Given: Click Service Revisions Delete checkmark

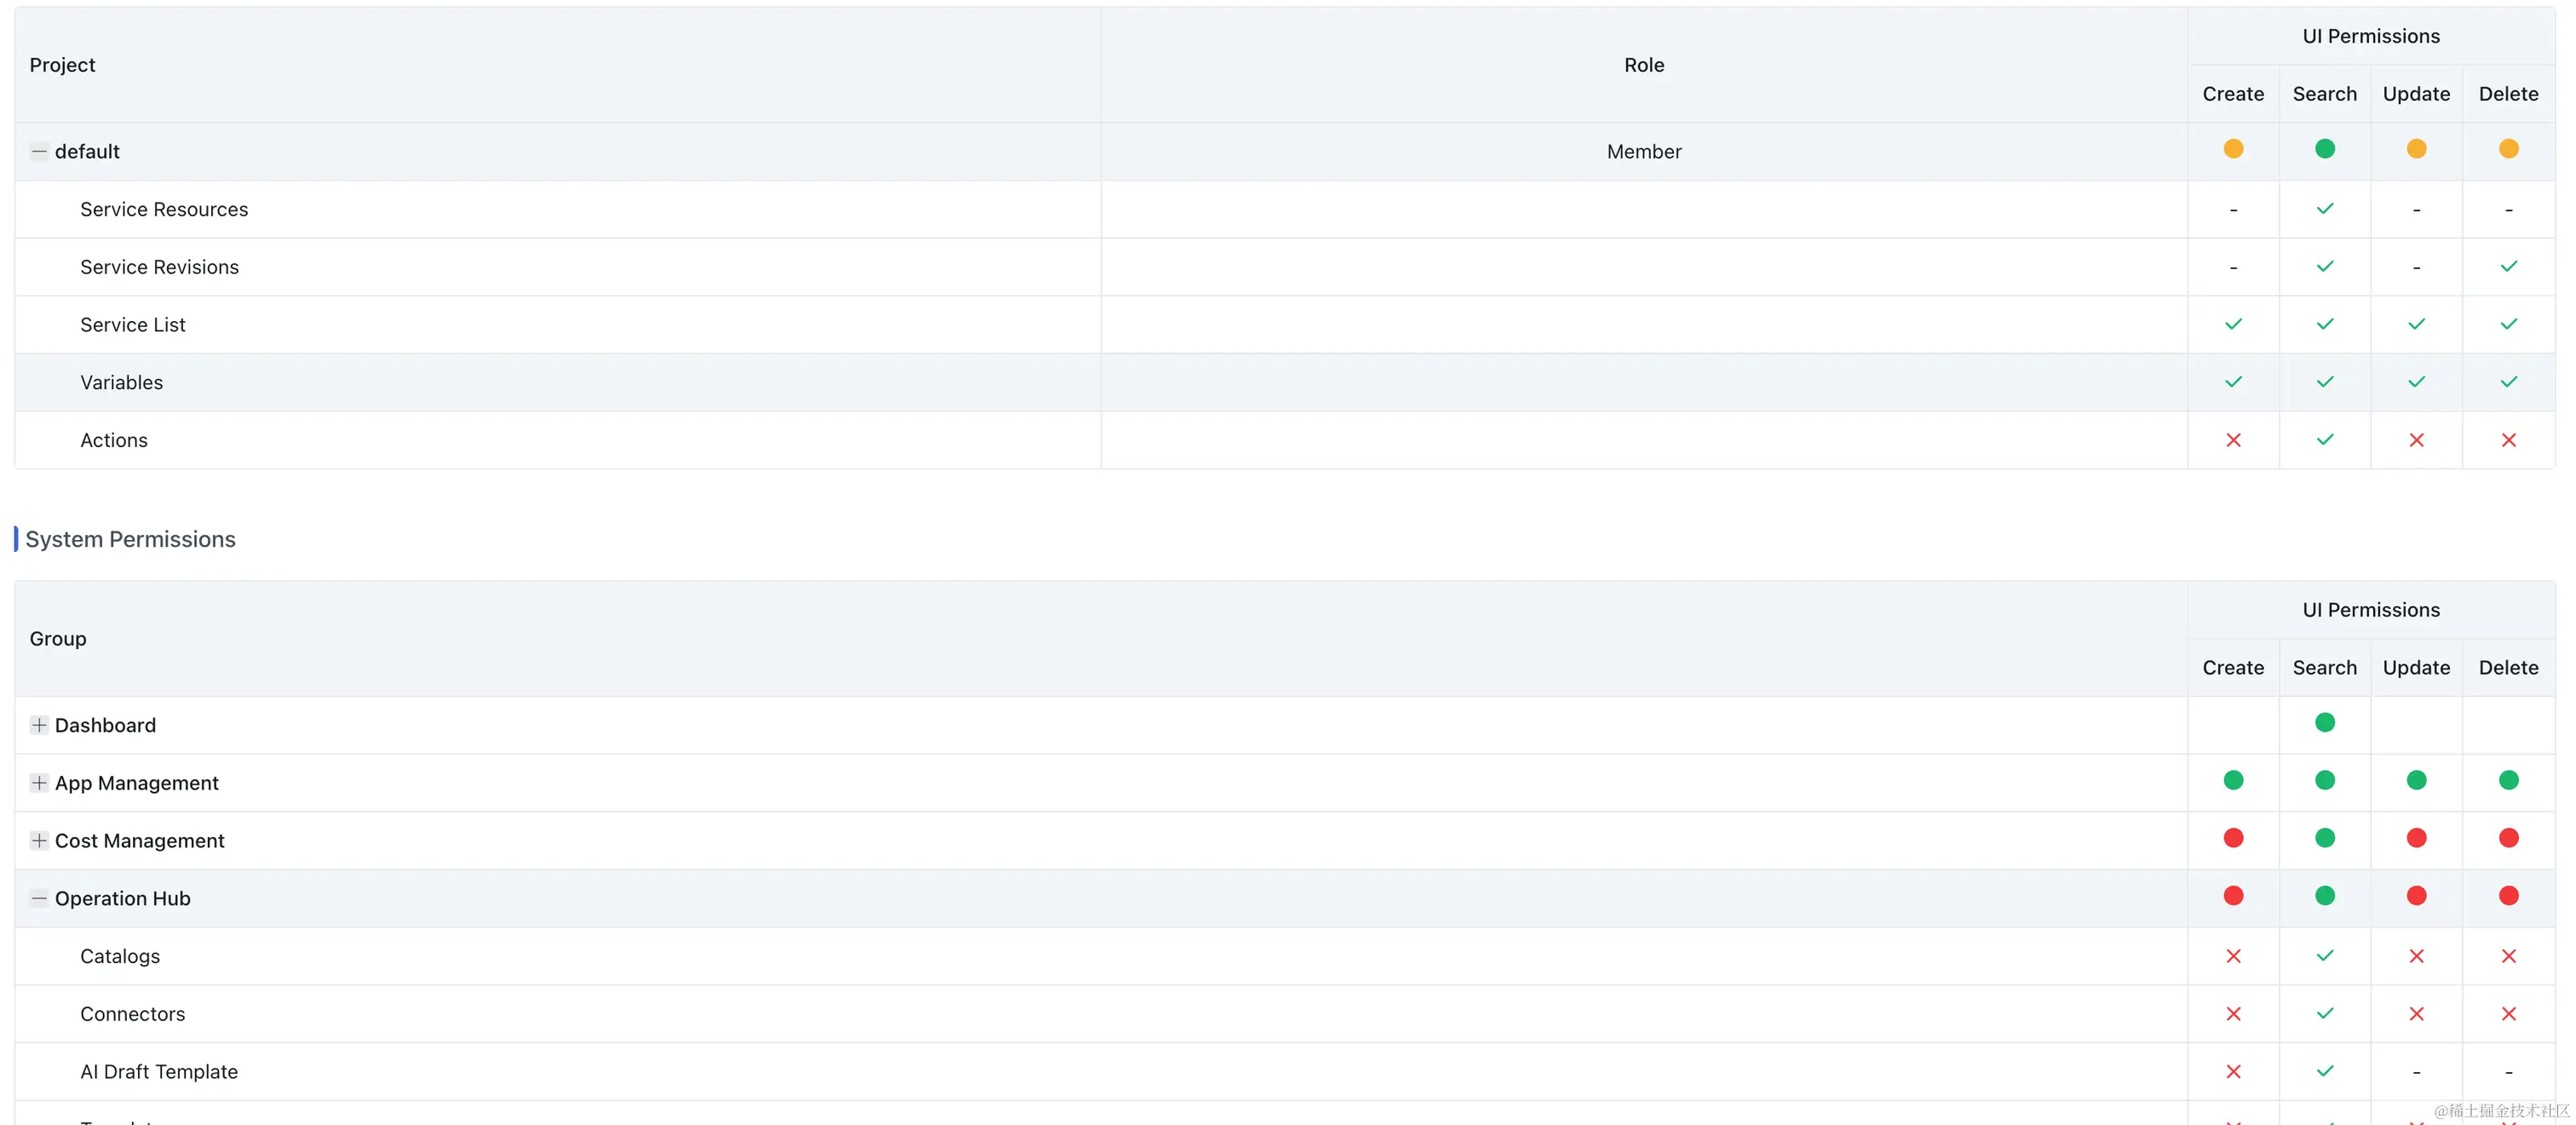Looking at the screenshot, I should 2508,267.
